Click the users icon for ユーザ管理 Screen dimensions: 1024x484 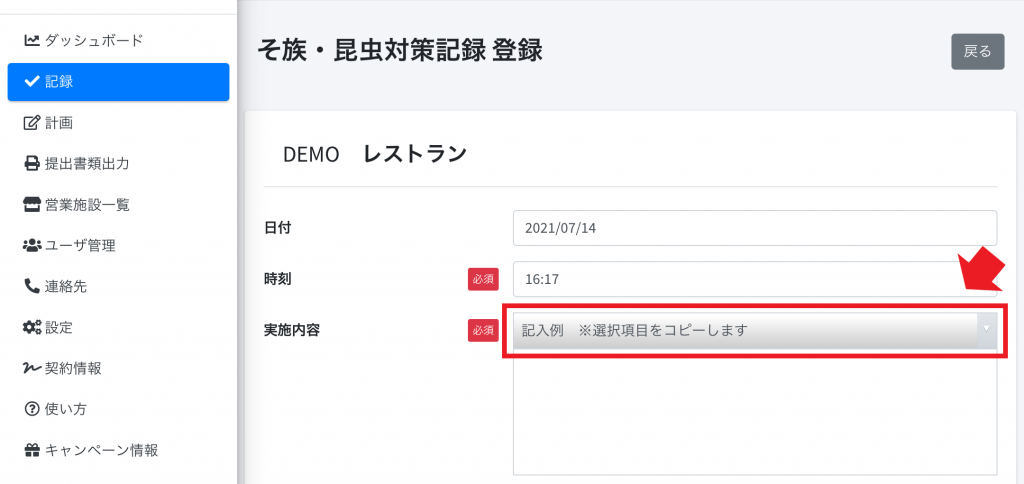31,246
